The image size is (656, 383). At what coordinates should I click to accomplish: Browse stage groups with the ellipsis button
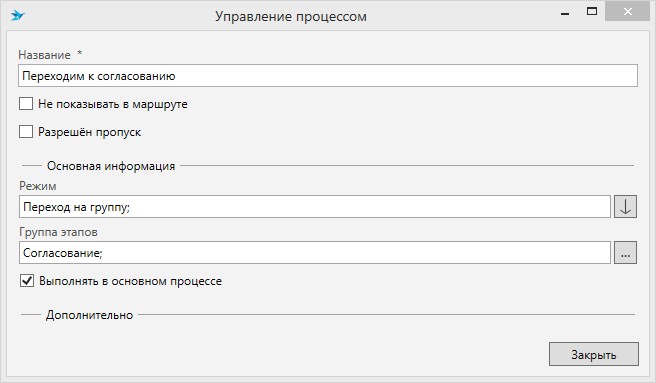coord(625,252)
